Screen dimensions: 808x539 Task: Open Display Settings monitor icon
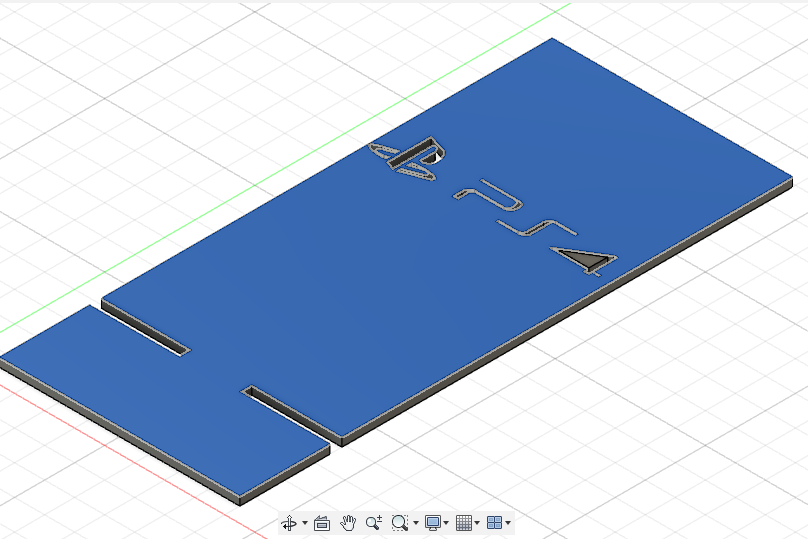click(433, 523)
